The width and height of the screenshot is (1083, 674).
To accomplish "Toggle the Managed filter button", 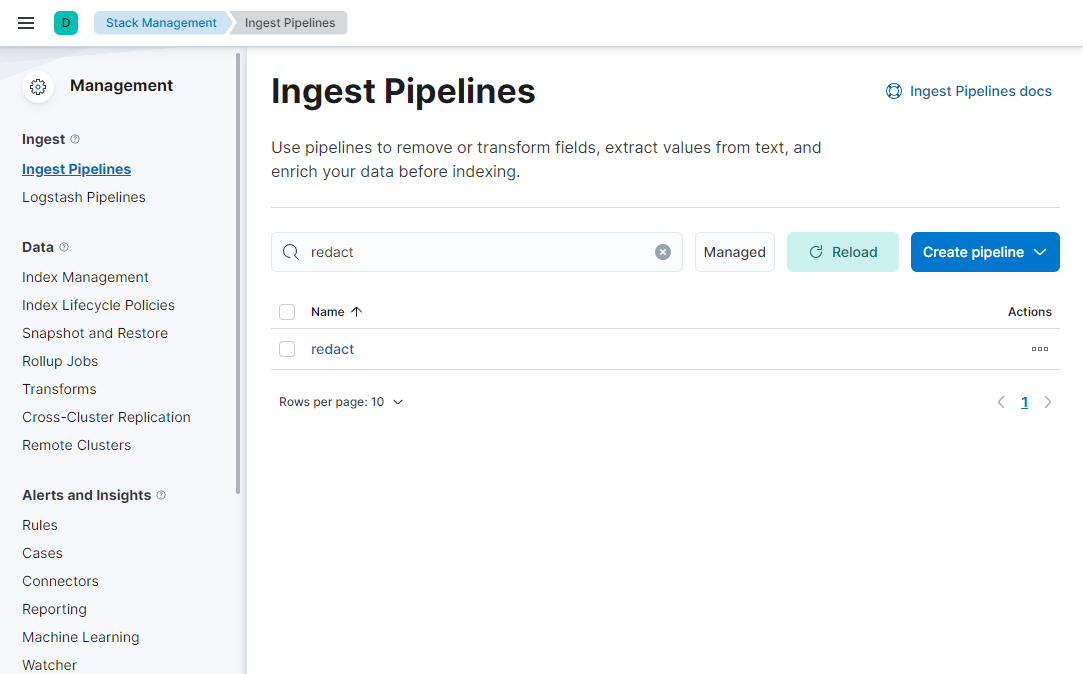I will (734, 252).
